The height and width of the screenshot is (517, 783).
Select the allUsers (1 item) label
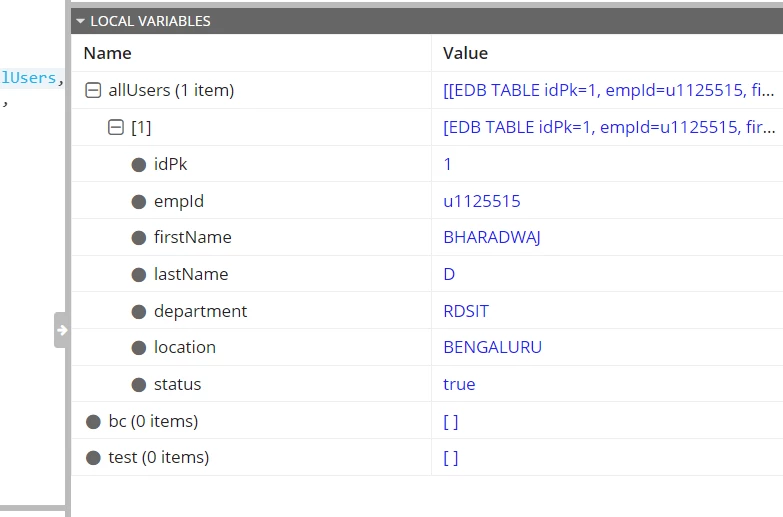tap(171, 90)
